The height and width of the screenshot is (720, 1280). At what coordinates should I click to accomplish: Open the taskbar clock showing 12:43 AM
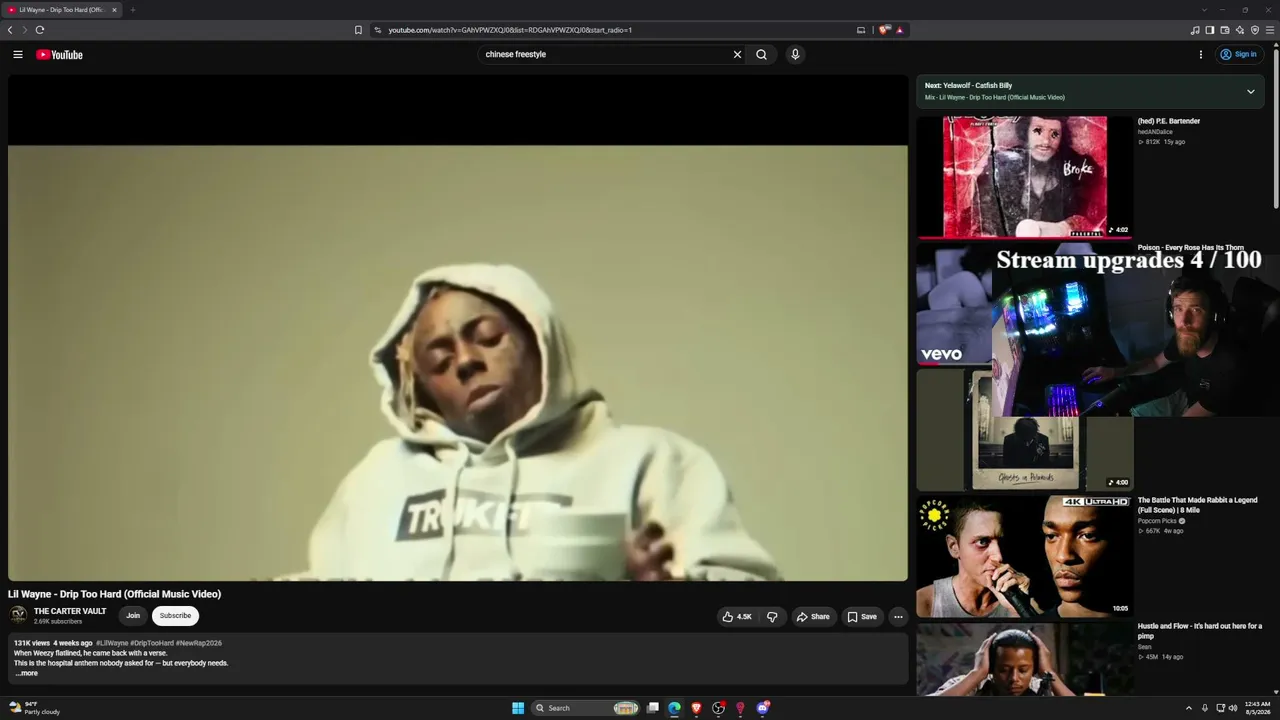click(1258, 708)
